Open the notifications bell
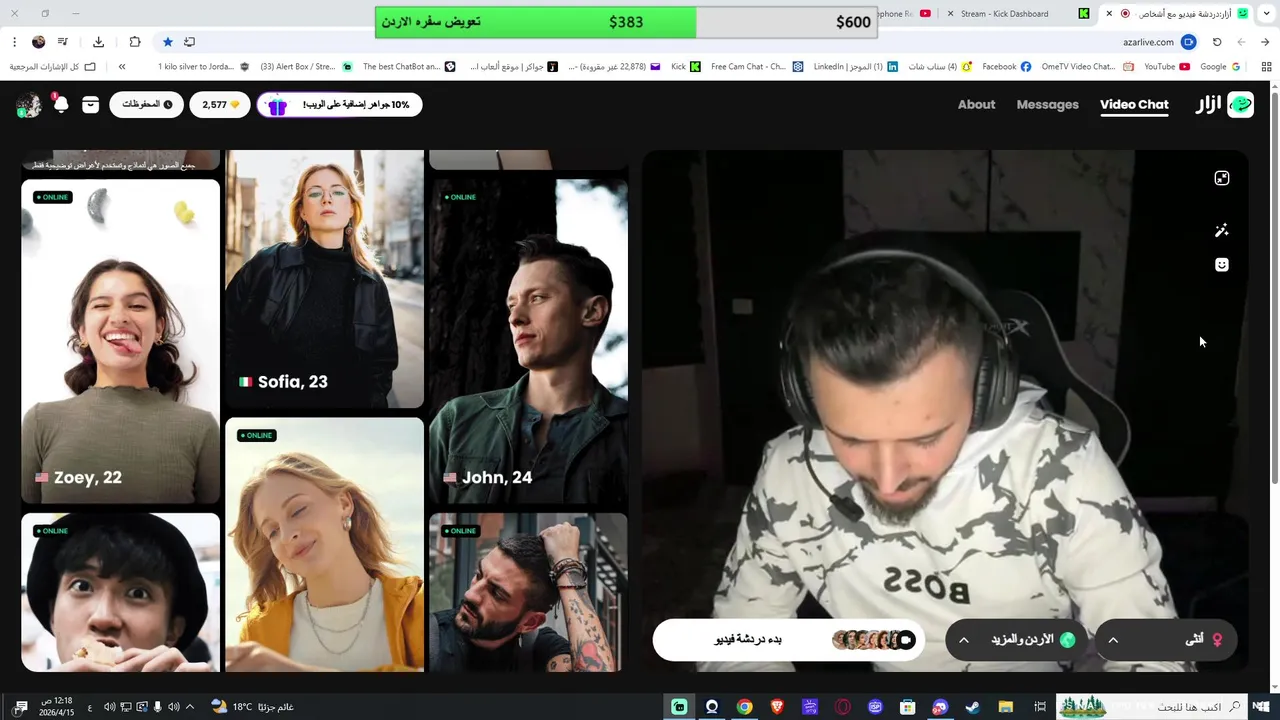The width and height of the screenshot is (1280, 720). point(61,104)
